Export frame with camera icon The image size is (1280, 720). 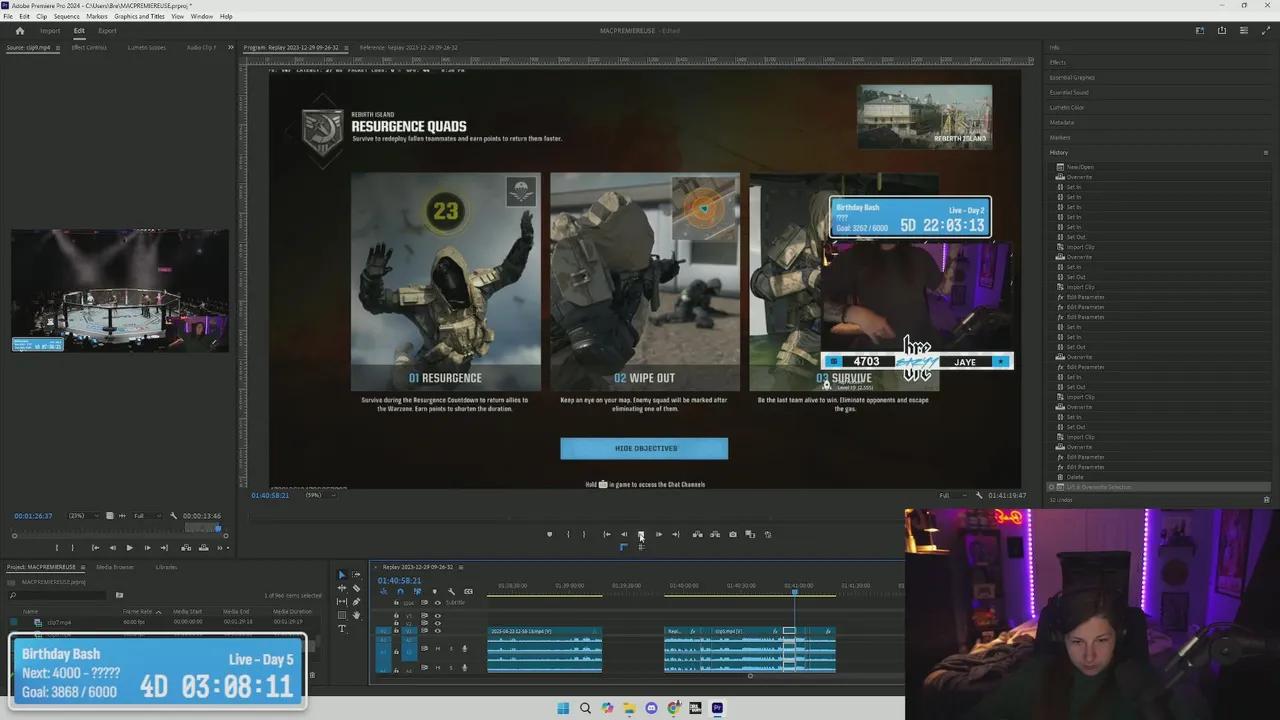click(x=733, y=534)
